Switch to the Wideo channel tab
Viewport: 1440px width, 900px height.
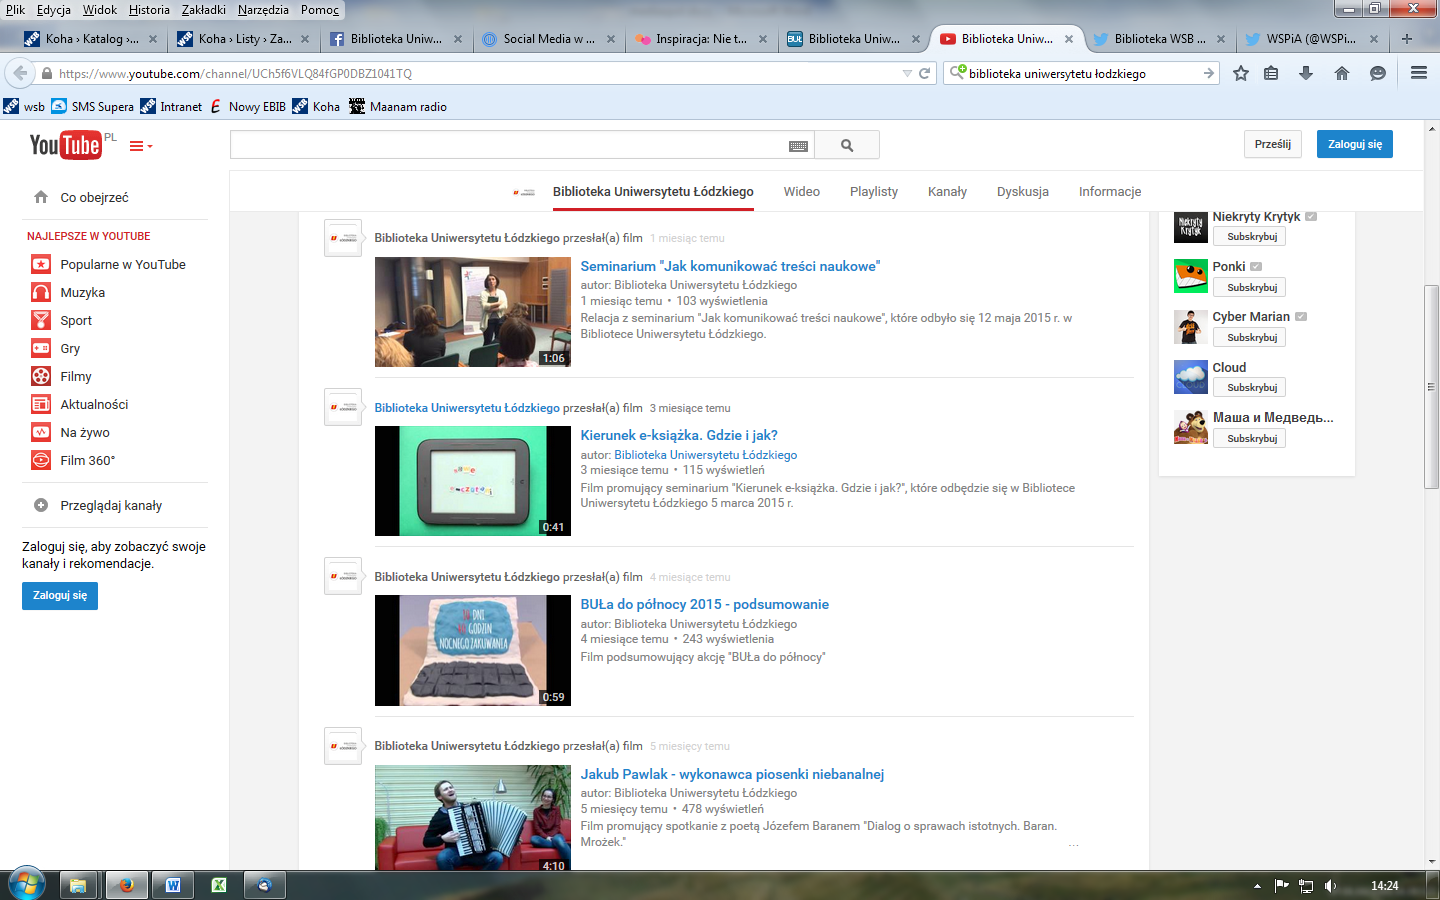(x=802, y=191)
